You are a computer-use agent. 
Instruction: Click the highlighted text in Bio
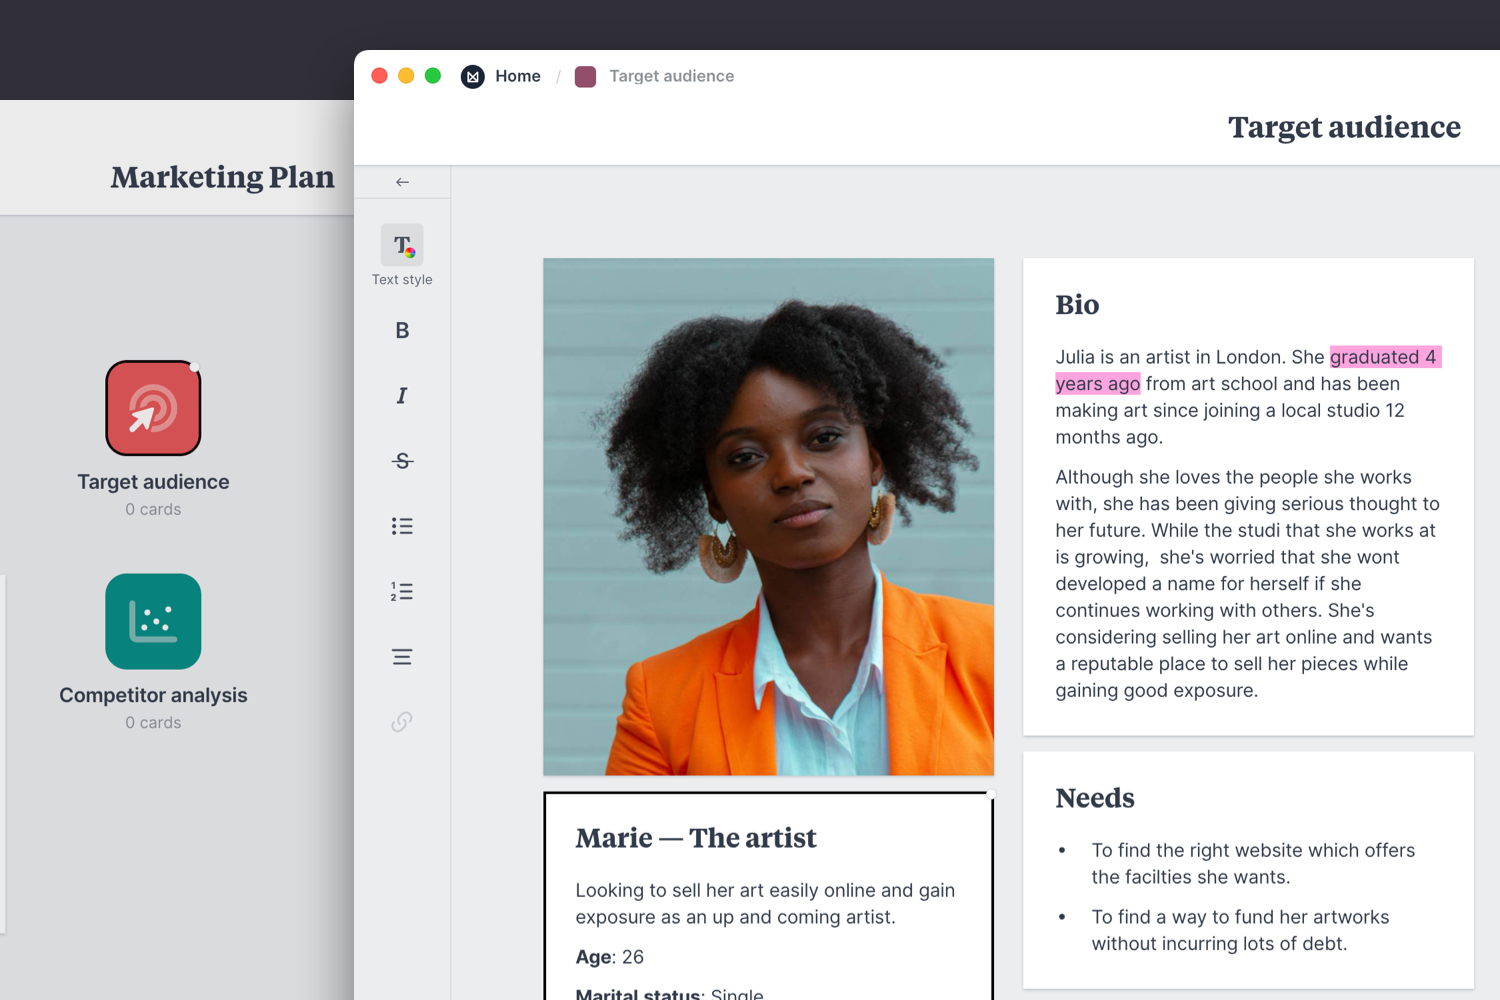[1383, 357]
